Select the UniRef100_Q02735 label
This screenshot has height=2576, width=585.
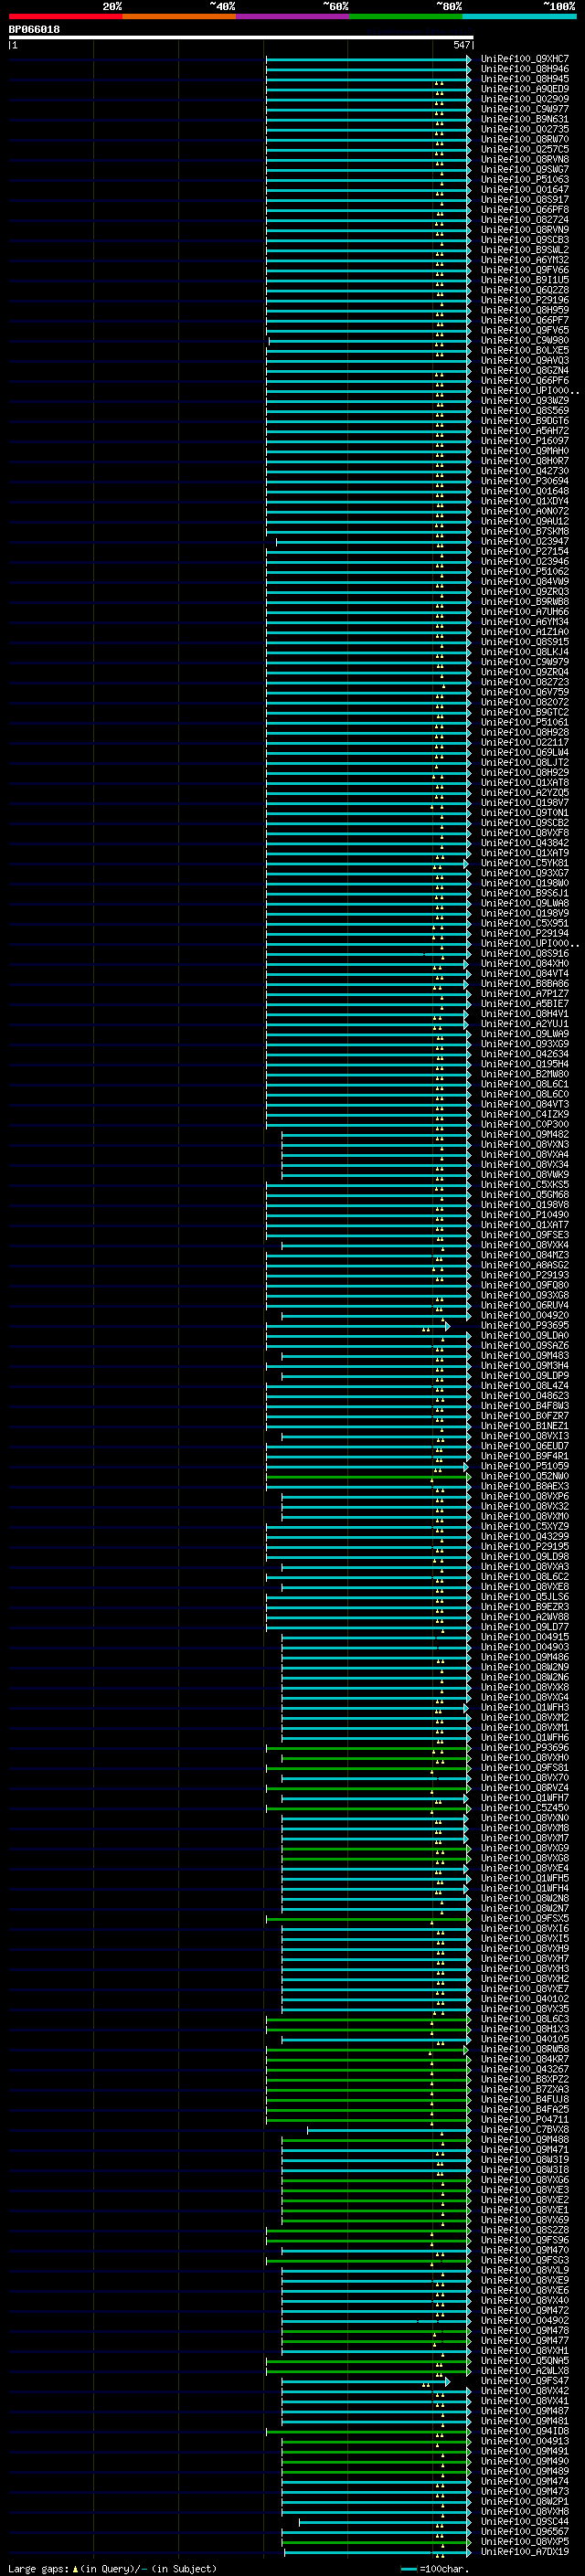pyautogui.click(x=525, y=129)
